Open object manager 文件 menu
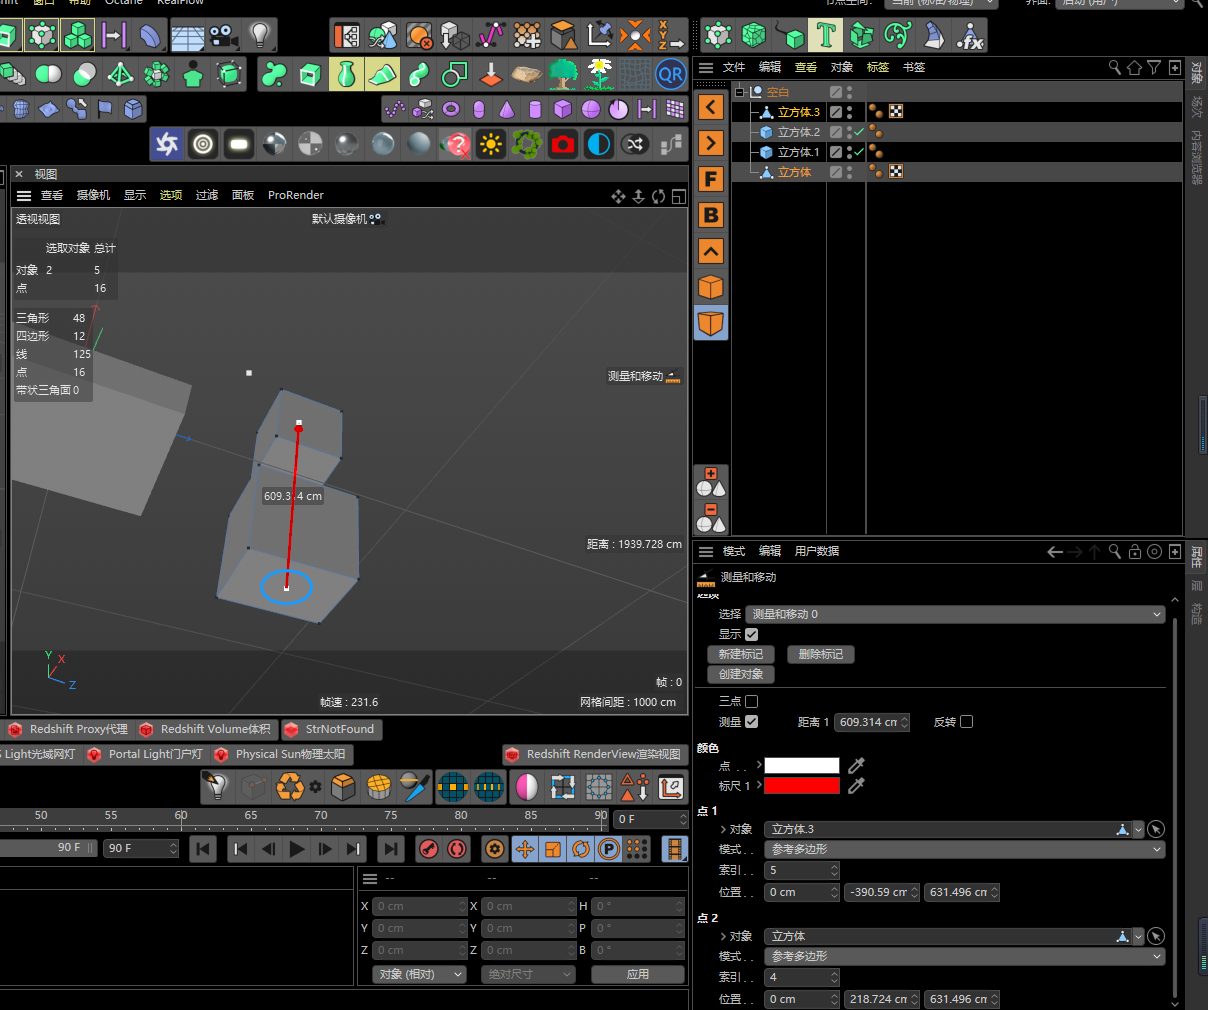The height and width of the screenshot is (1010, 1208). click(734, 67)
